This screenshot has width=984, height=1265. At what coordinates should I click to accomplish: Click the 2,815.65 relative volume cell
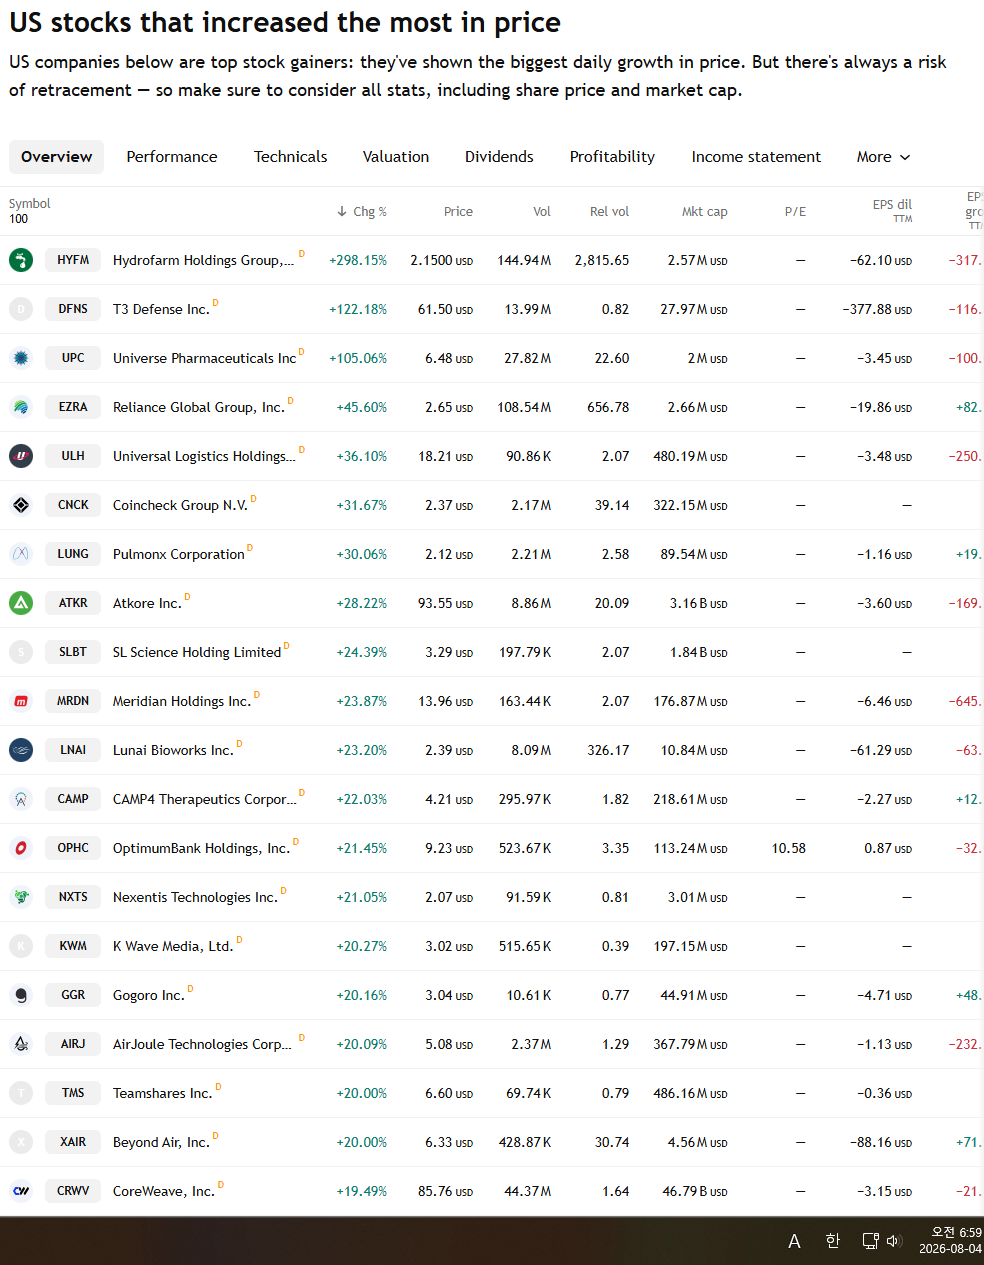click(x=602, y=260)
